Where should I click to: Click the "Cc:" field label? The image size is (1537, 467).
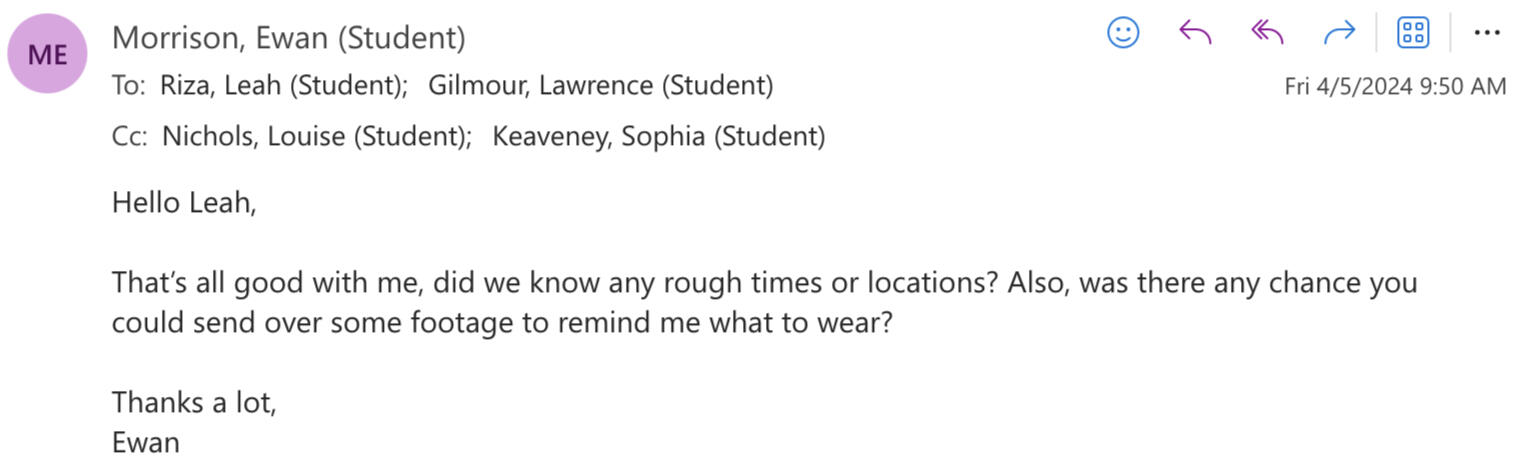[x=130, y=136]
